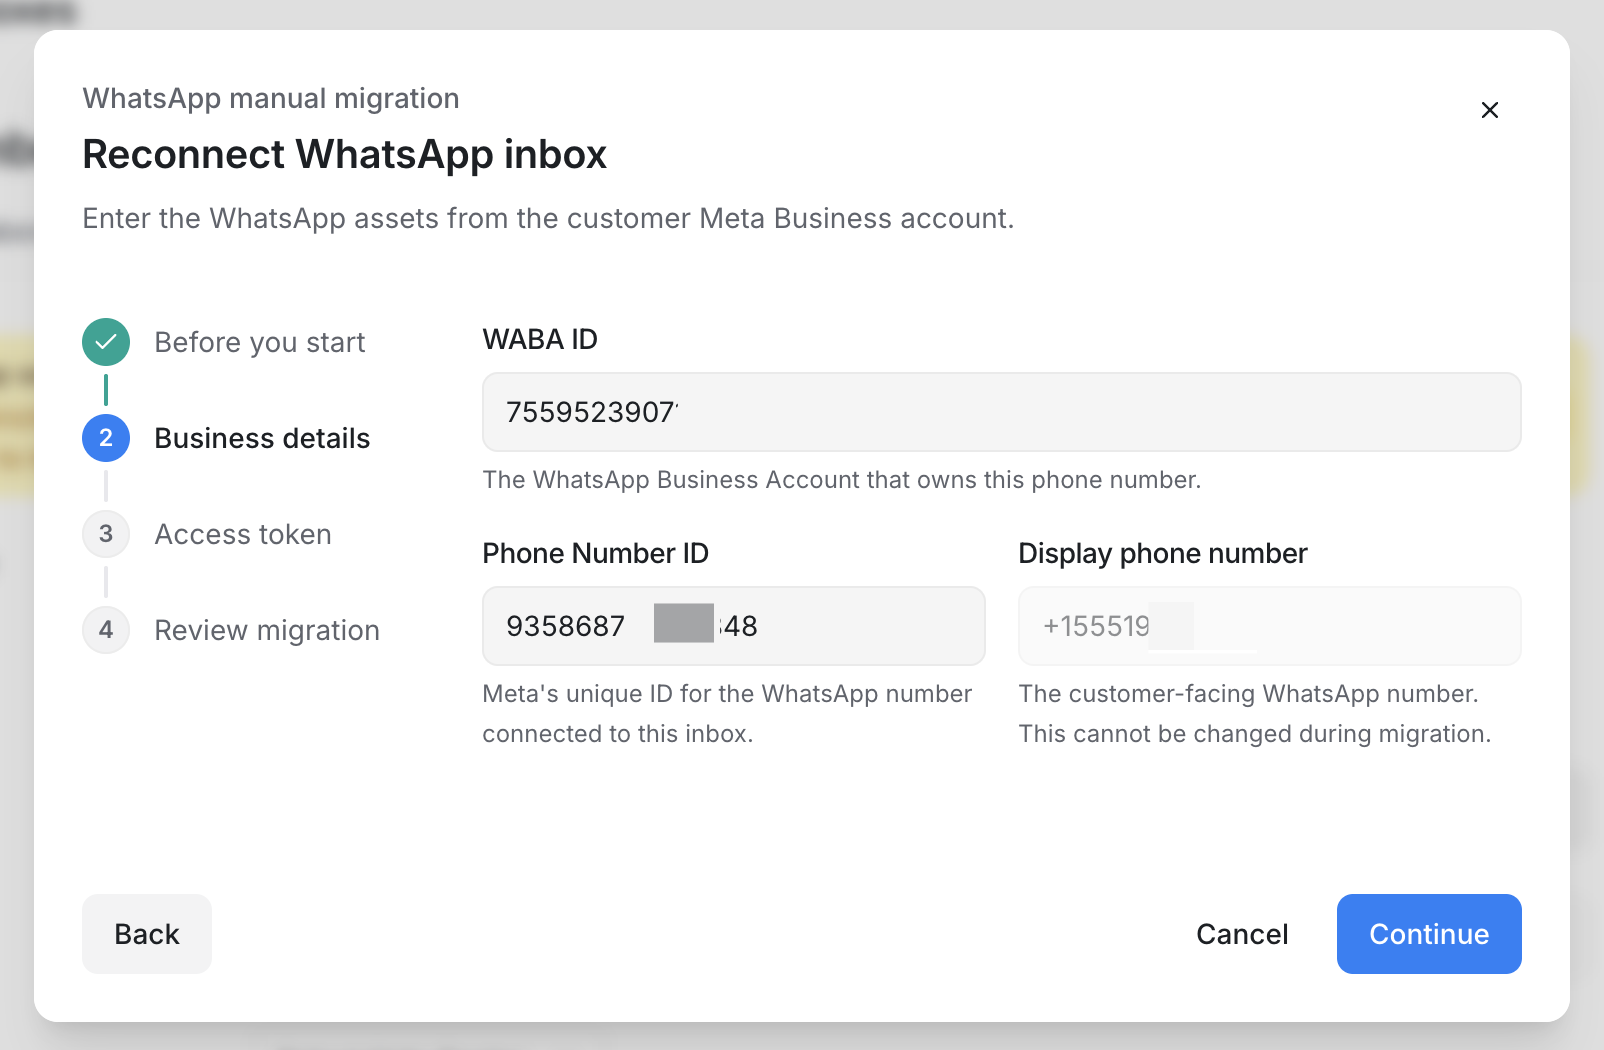Jump to the Access token step
The width and height of the screenshot is (1604, 1050).
[243, 534]
